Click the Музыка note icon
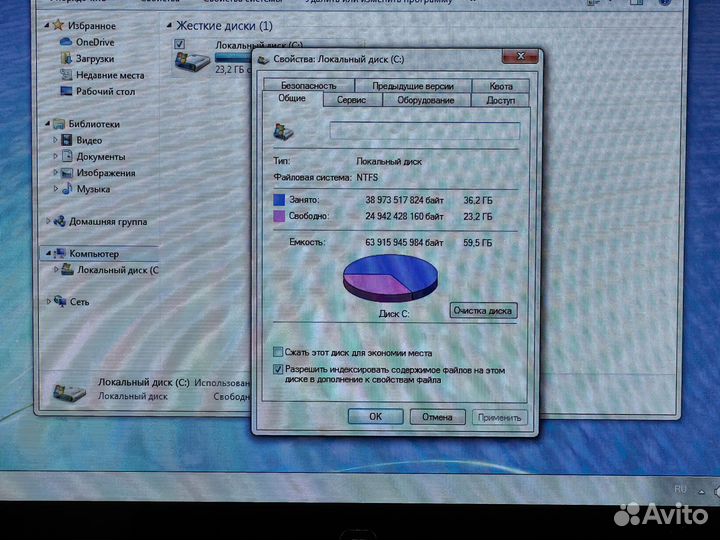720x540 pixels. point(67,188)
